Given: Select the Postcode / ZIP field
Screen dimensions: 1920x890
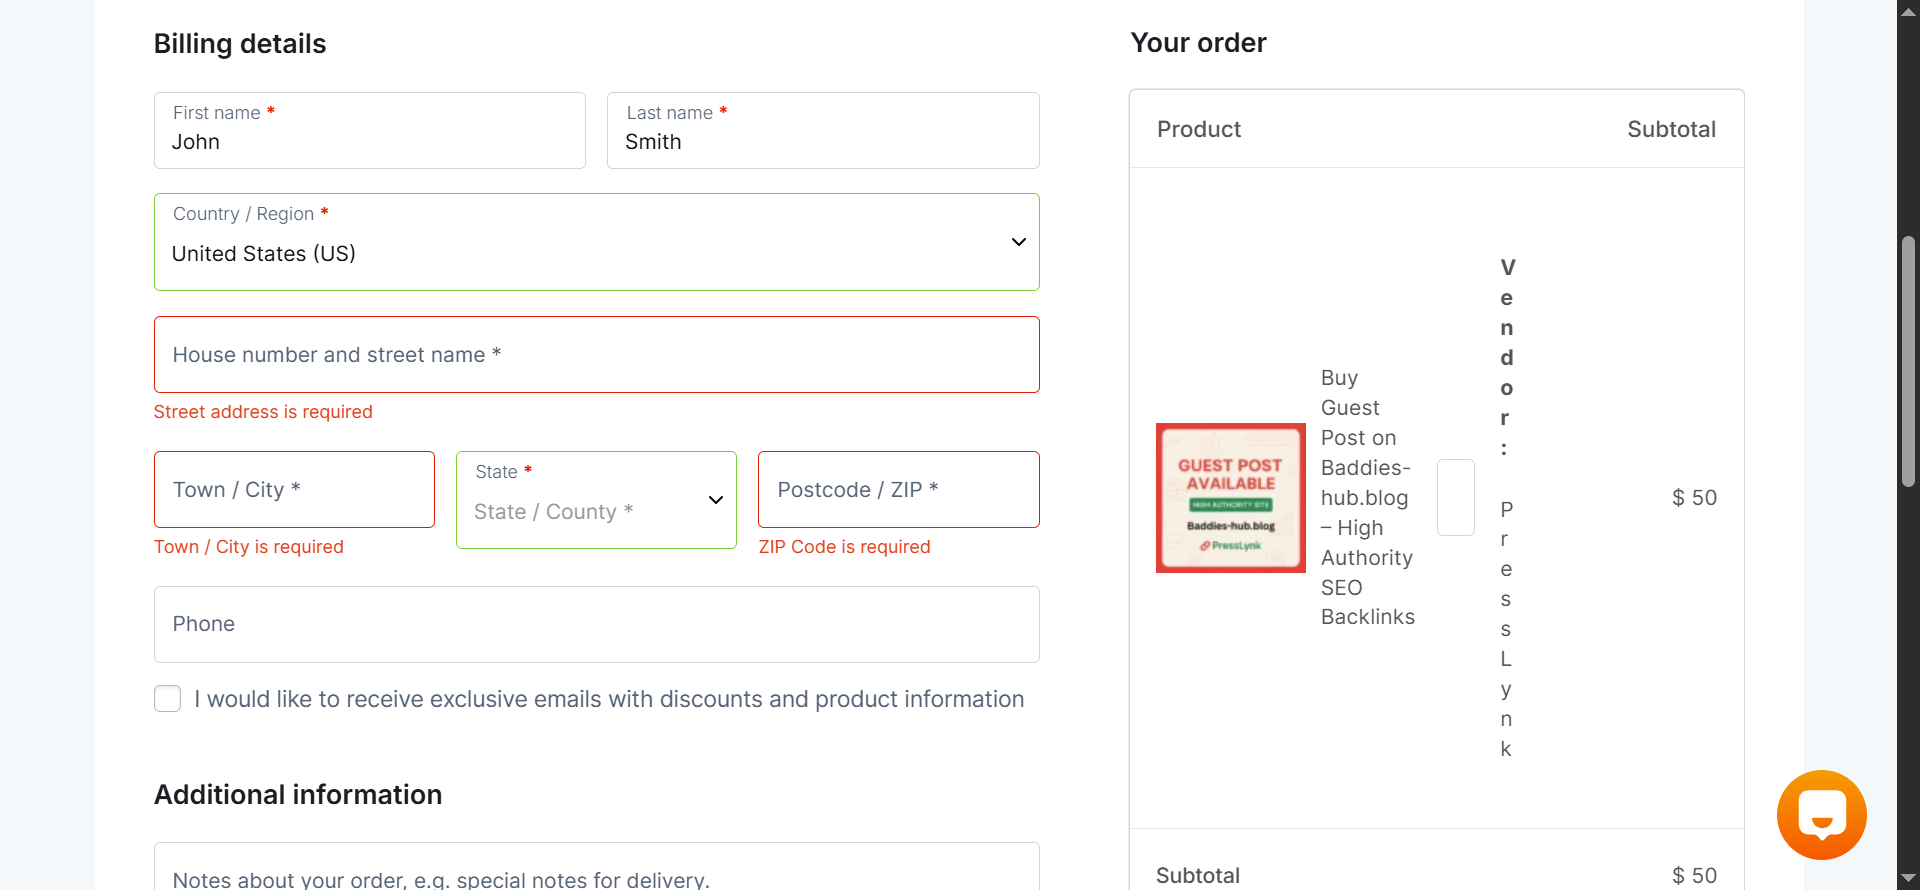Looking at the screenshot, I should pyautogui.click(x=899, y=490).
